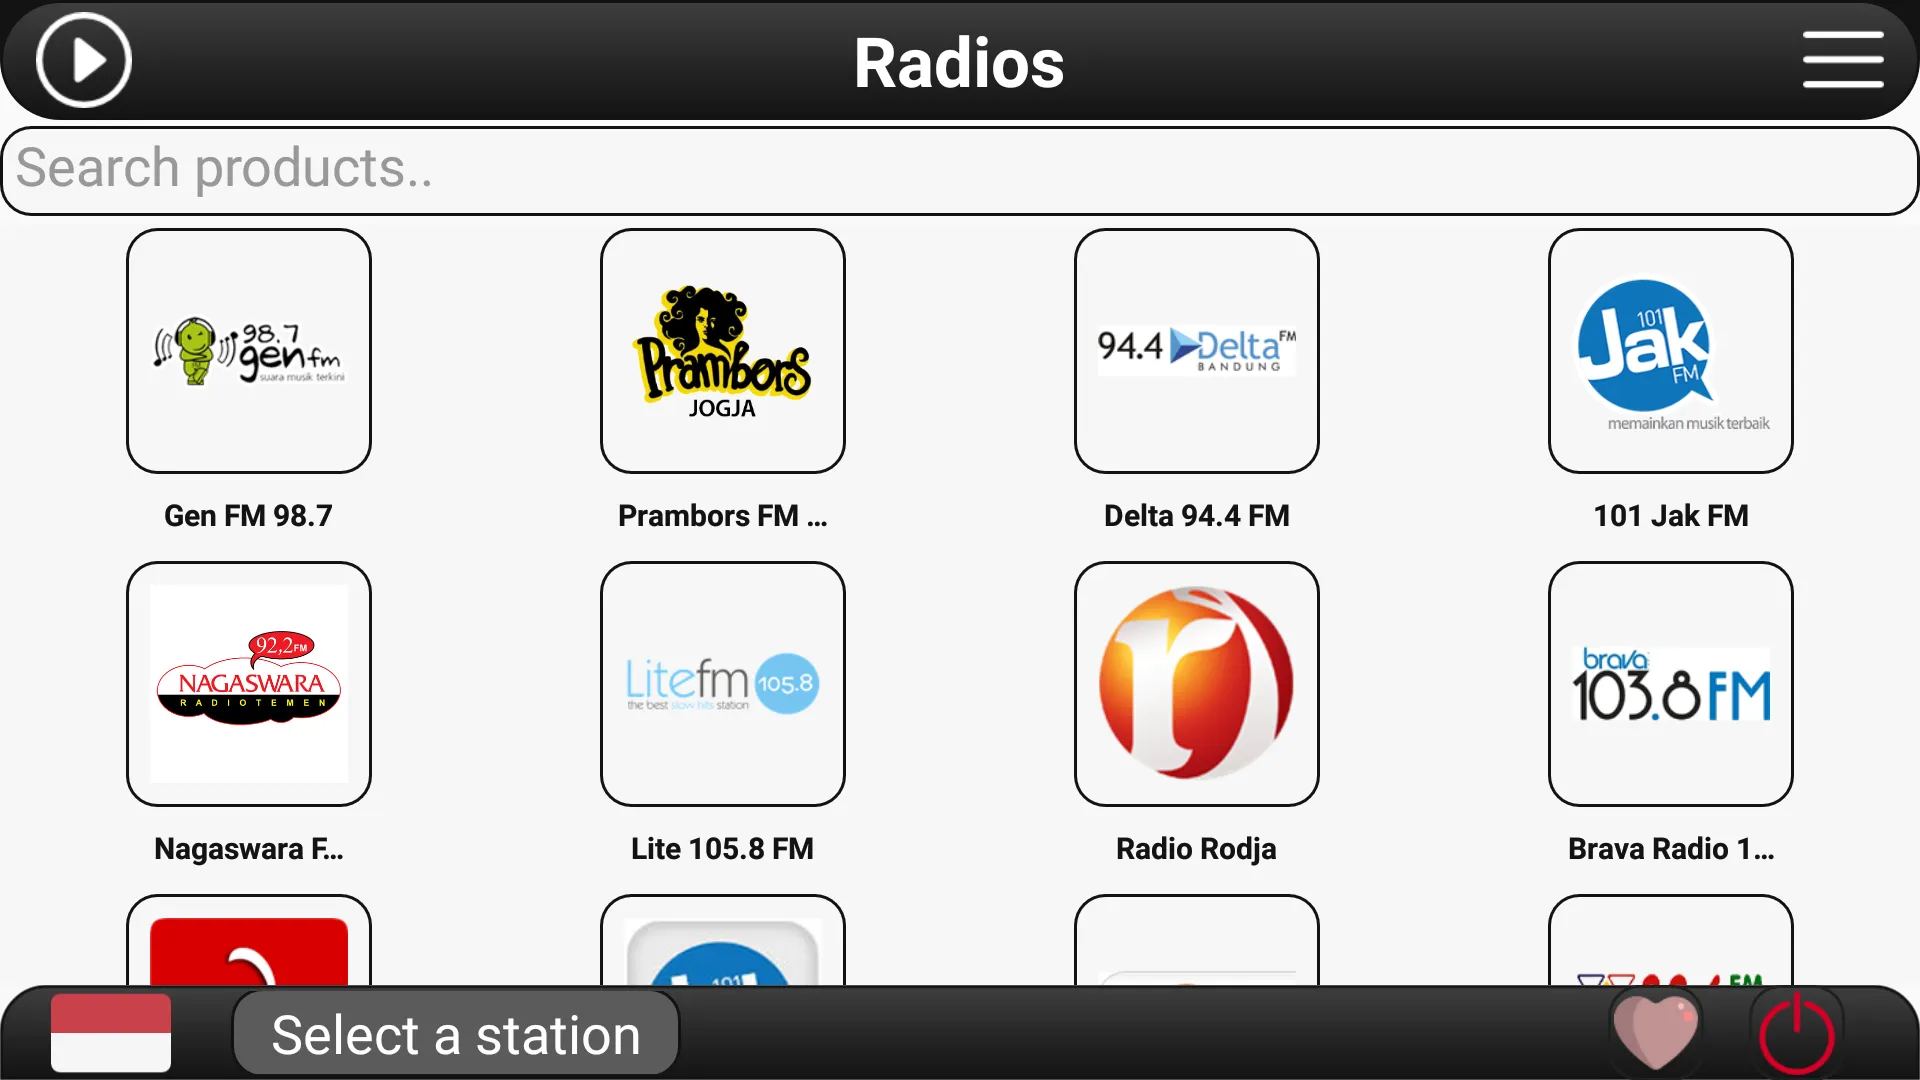Open Brava Radio 103.8 FM station
Screen dimensions: 1920x1080
1671,683
